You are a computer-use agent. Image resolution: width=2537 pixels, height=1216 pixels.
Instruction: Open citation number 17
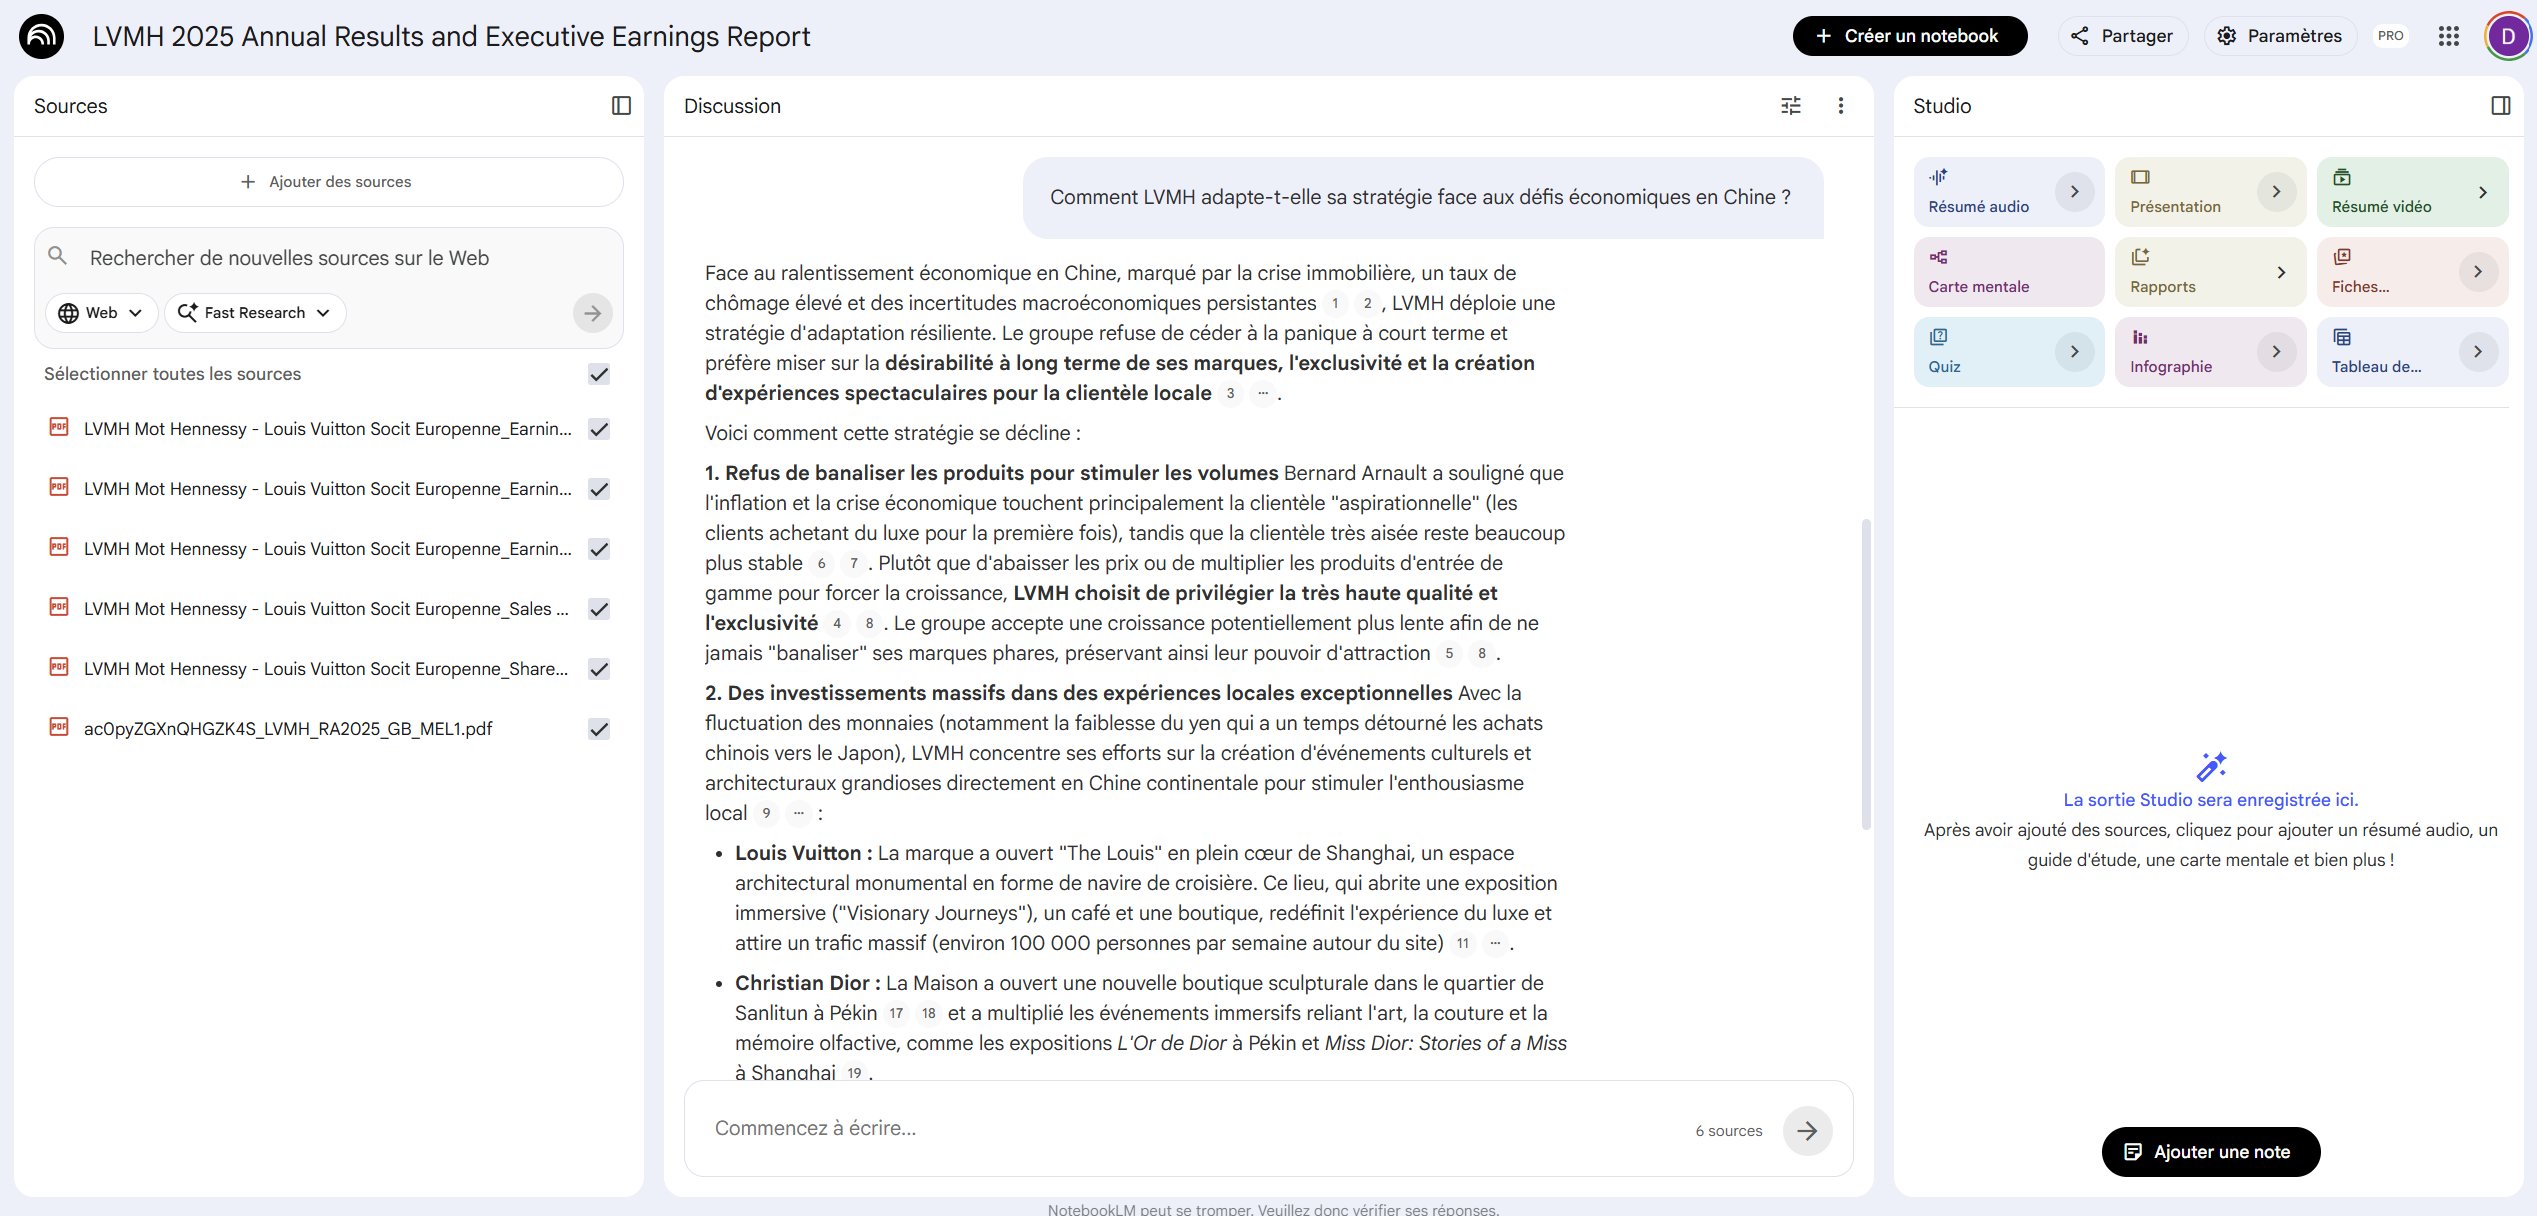[896, 1013]
